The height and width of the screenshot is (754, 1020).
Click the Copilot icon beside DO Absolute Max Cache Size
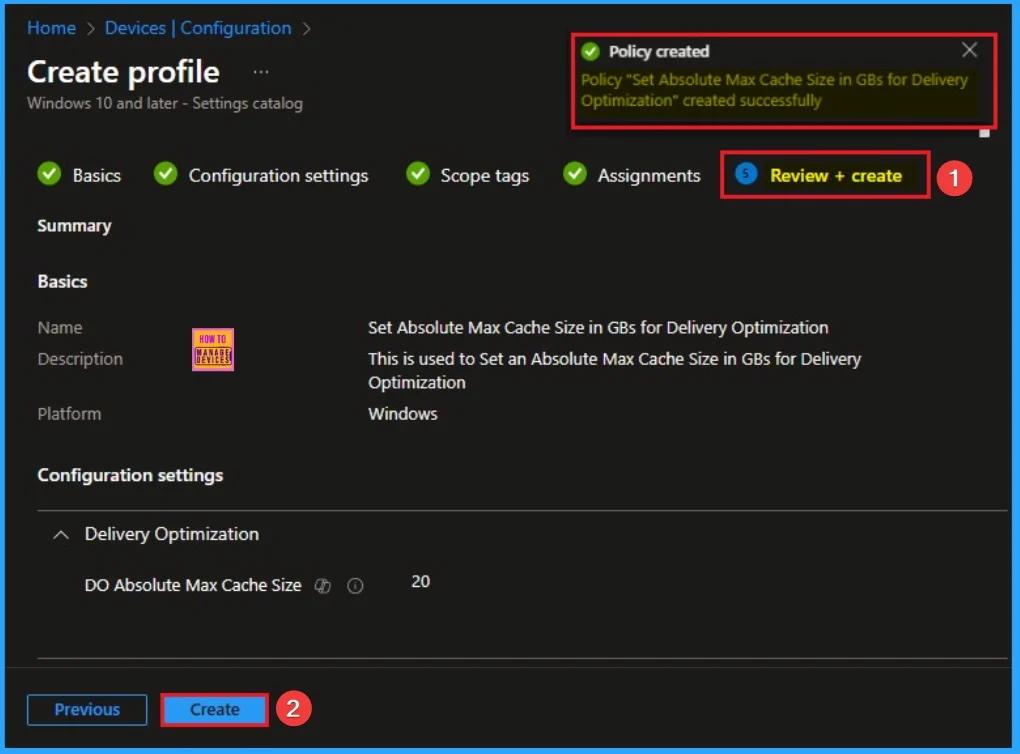[322, 587]
